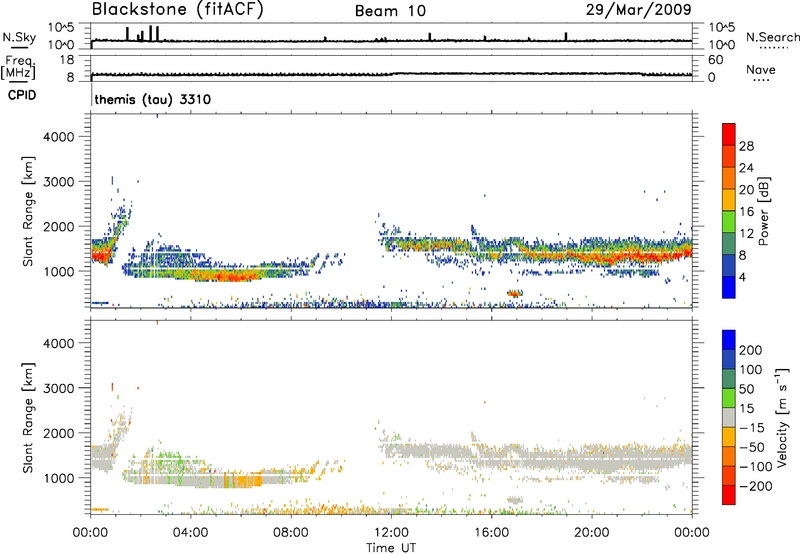Pick the dark blue top velocity colorbar segment
This screenshot has width=800, height=554.
[x=729, y=340]
